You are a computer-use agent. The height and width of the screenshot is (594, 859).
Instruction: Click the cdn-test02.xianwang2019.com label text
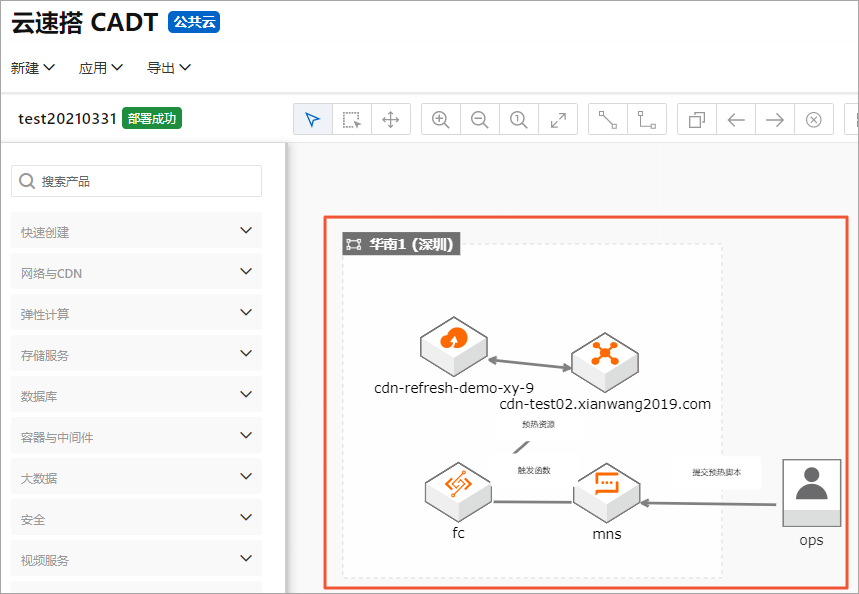[x=605, y=404]
